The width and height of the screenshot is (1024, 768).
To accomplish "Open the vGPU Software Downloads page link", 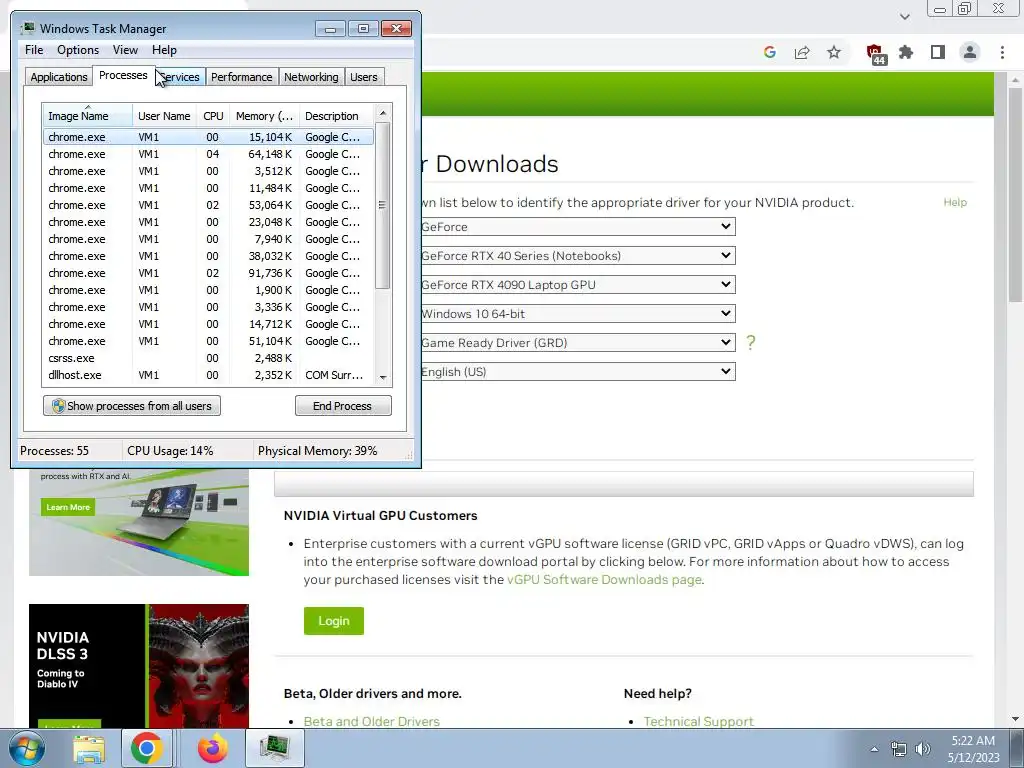I will point(604,579).
